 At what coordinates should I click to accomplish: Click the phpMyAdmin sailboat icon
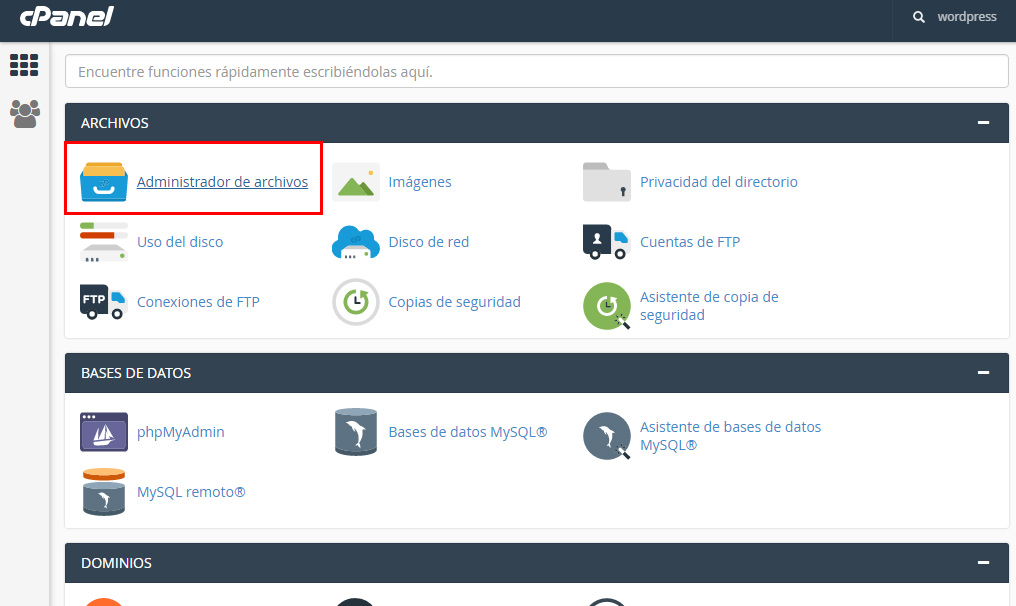(104, 432)
